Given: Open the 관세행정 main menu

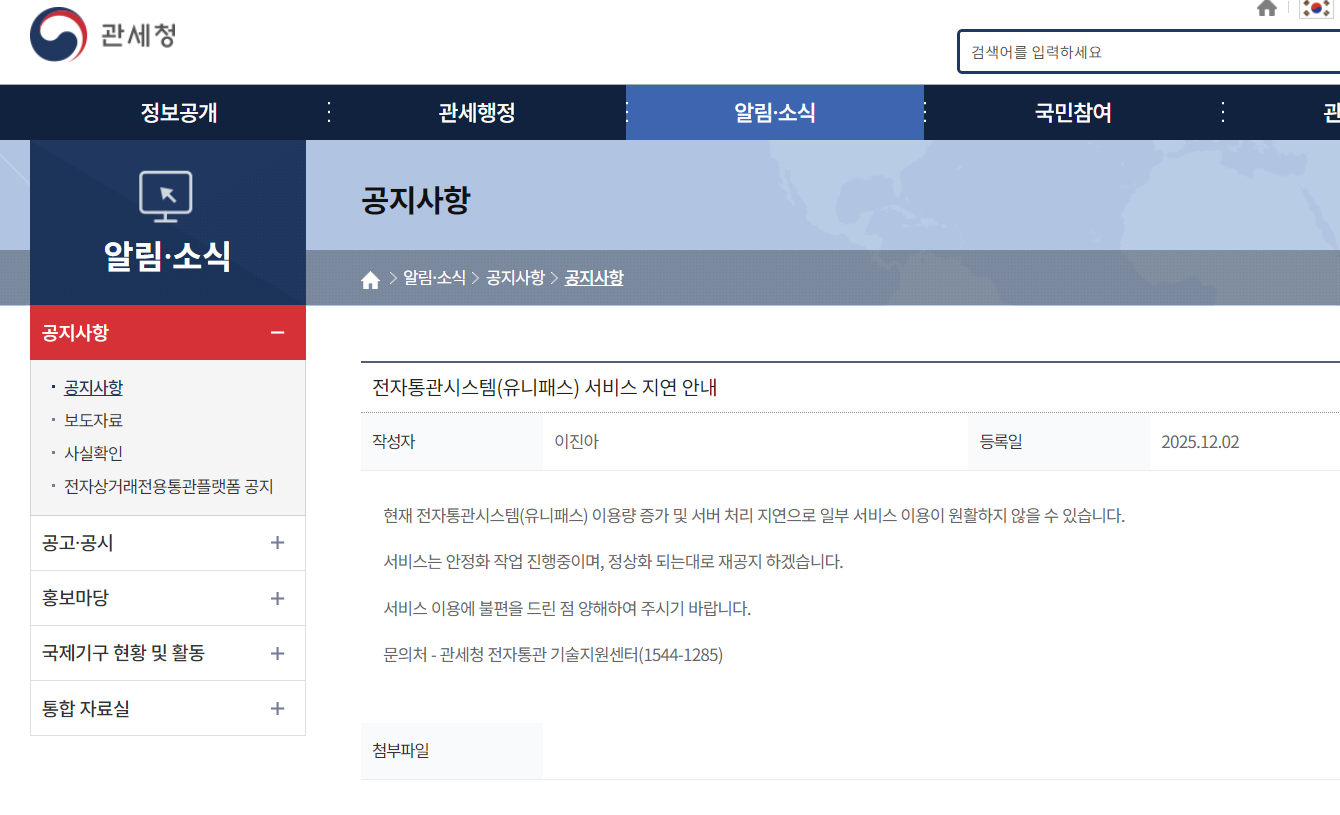Looking at the screenshot, I should (x=477, y=113).
